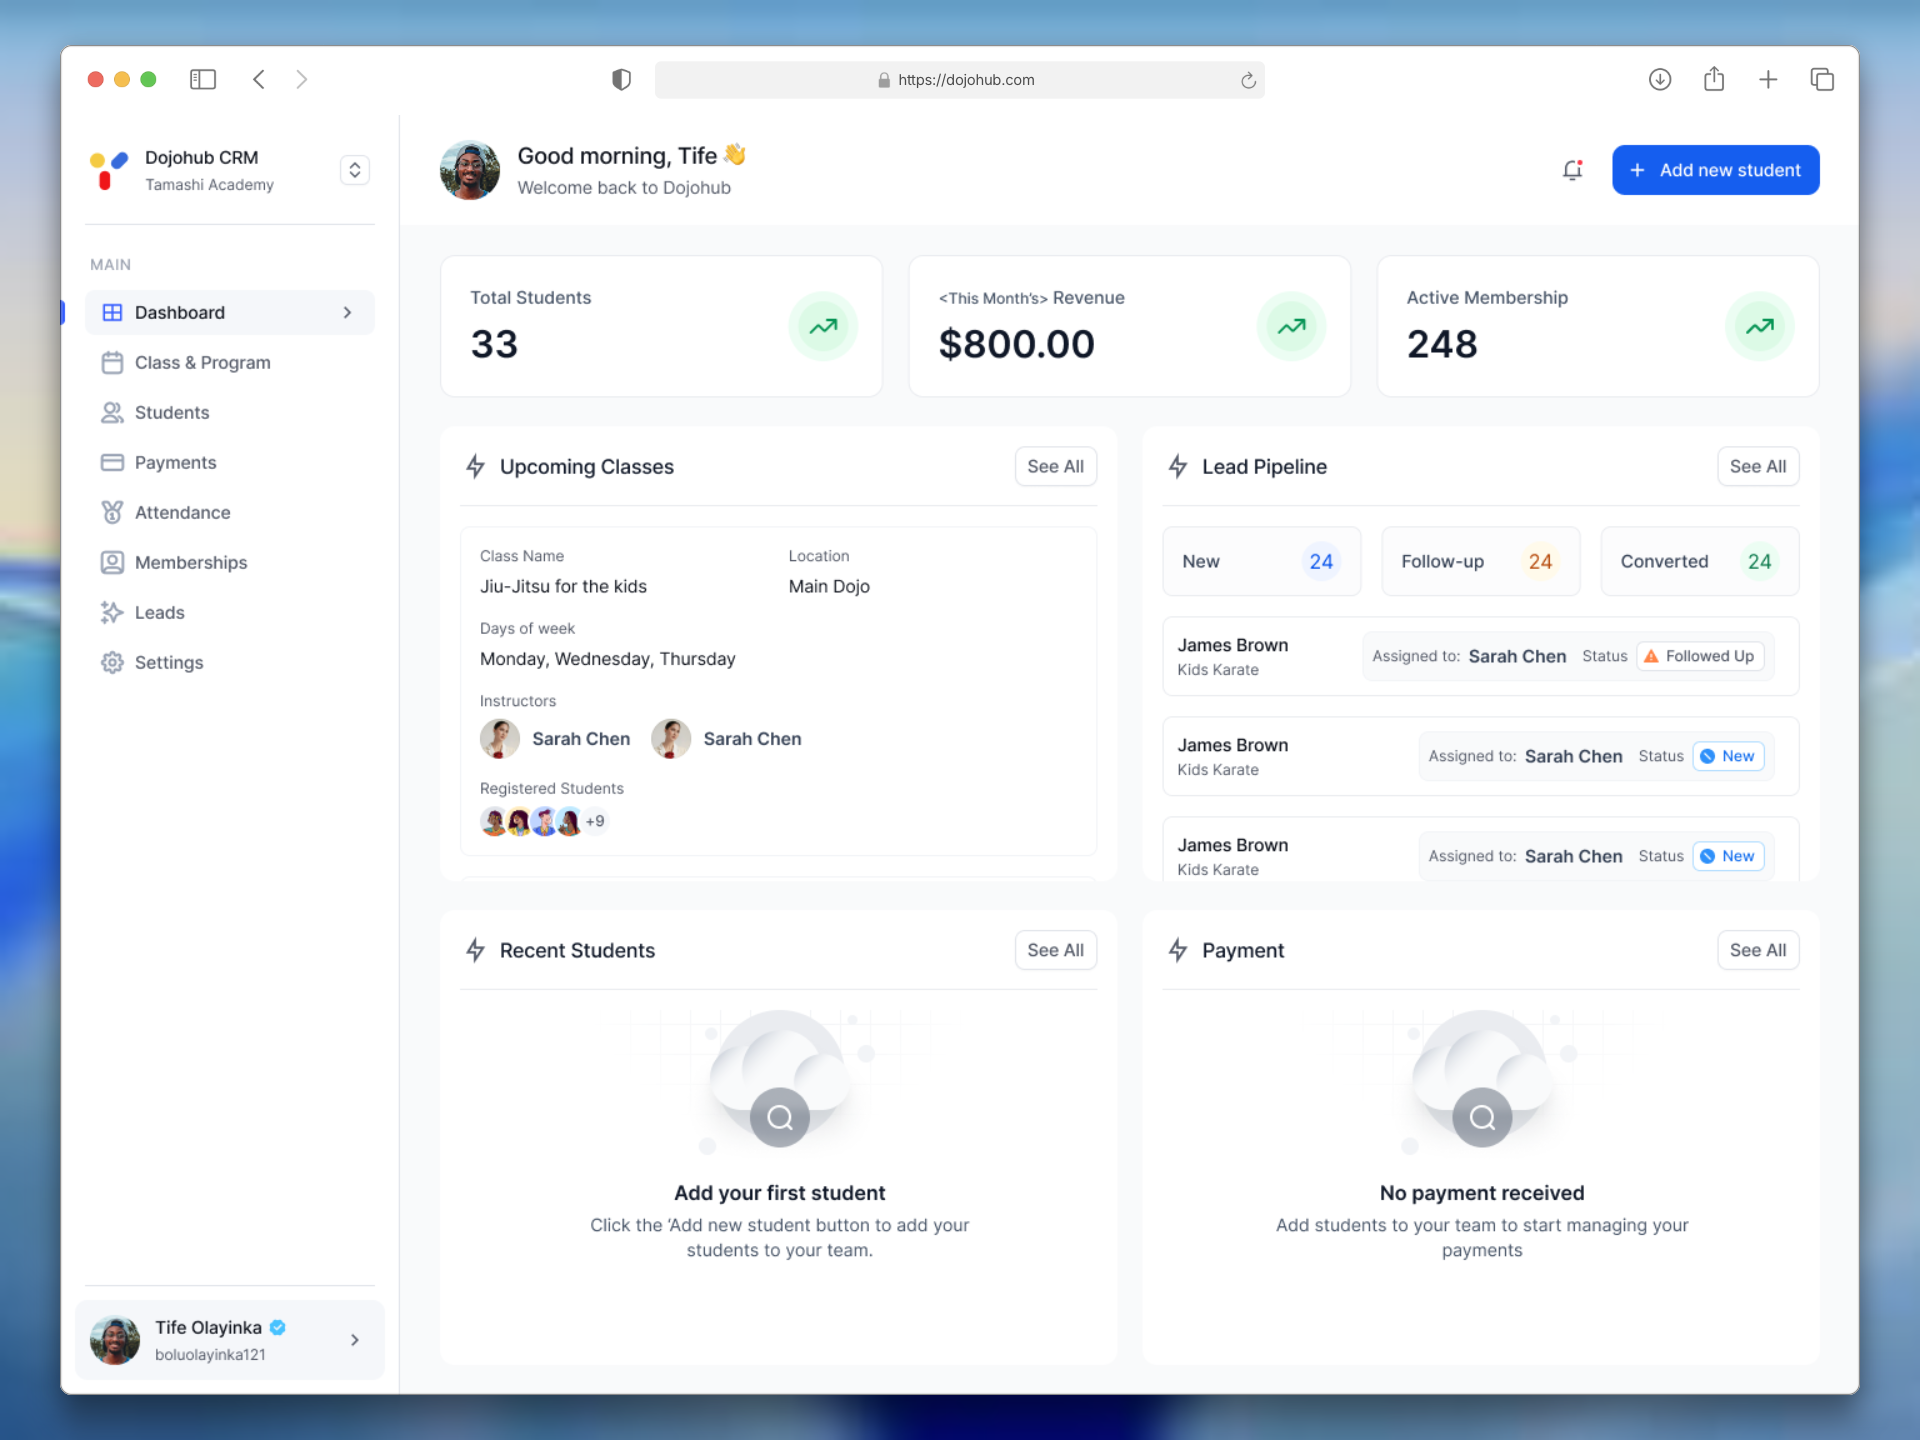This screenshot has width=1920, height=1440.
Task: Select the Attendance medal icon
Action: (113, 512)
